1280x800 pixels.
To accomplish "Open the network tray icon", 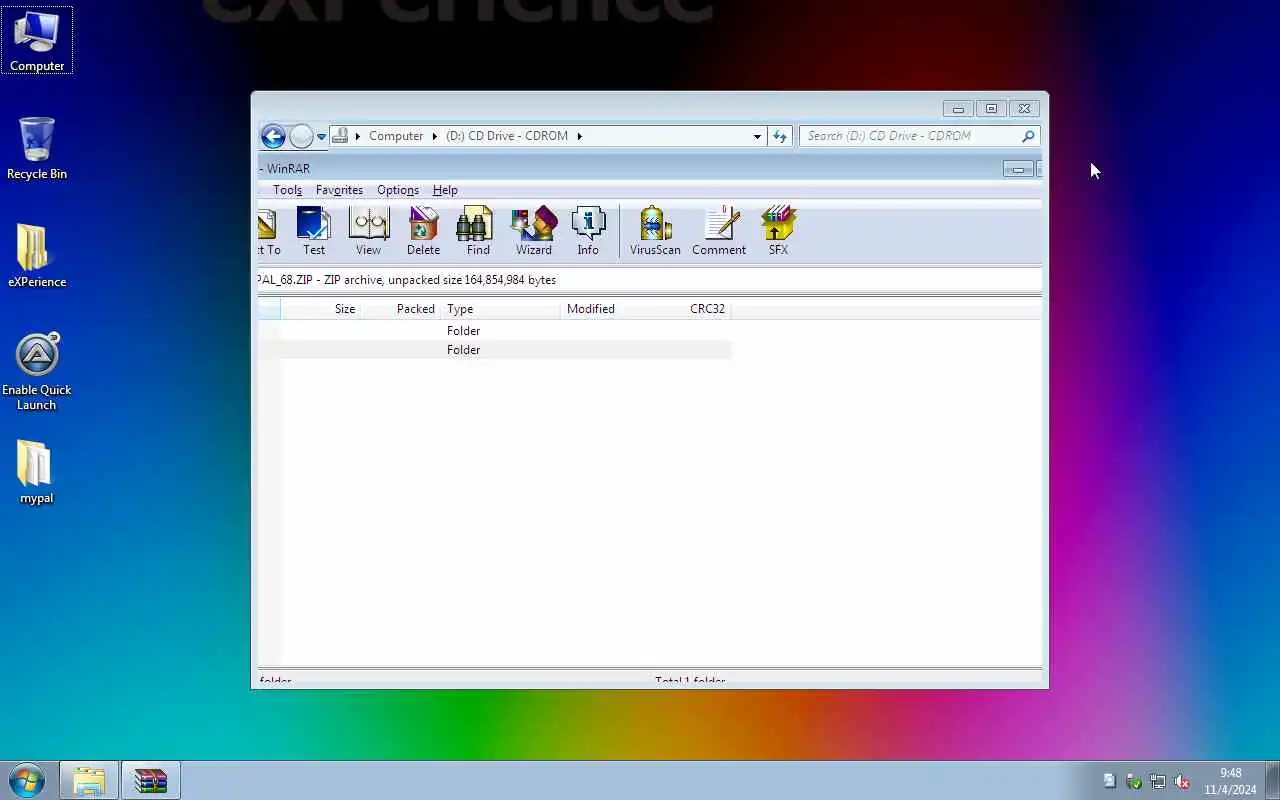I will (1158, 781).
